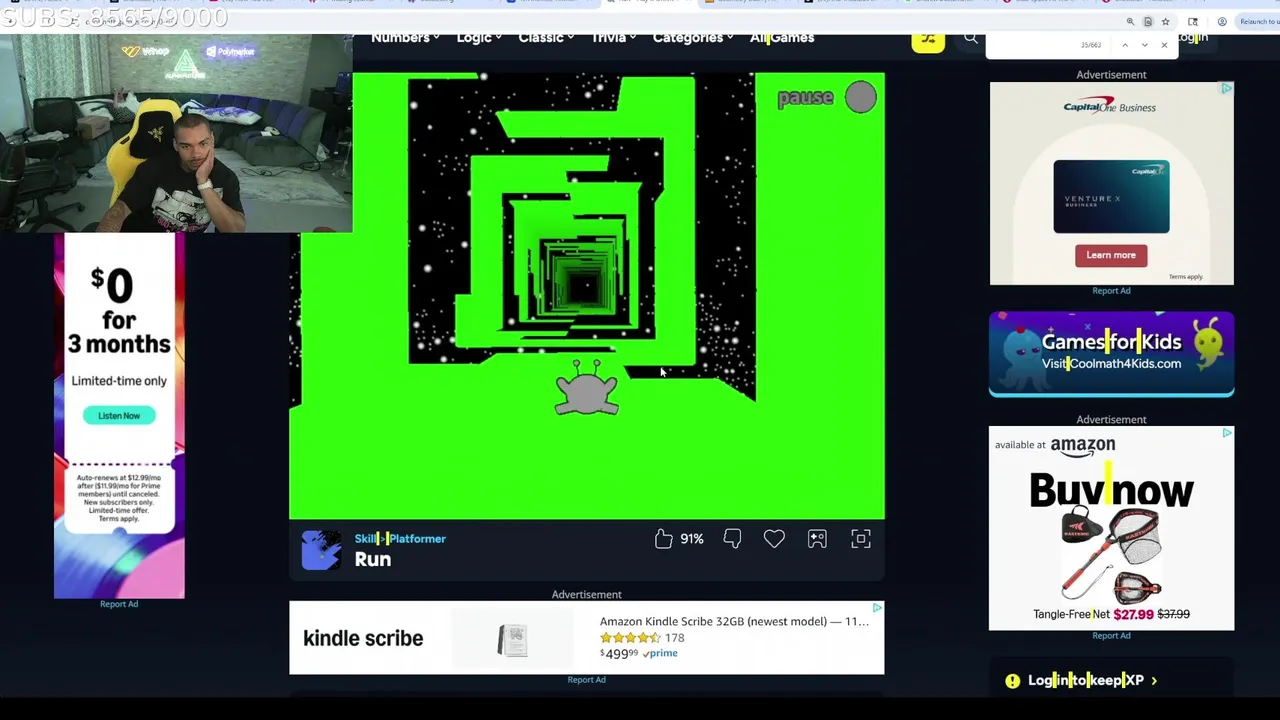The height and width of the screenshot is (720, 1280).
Task: Click the browser zoom magnifier icon
Action: pos(1130,21)
